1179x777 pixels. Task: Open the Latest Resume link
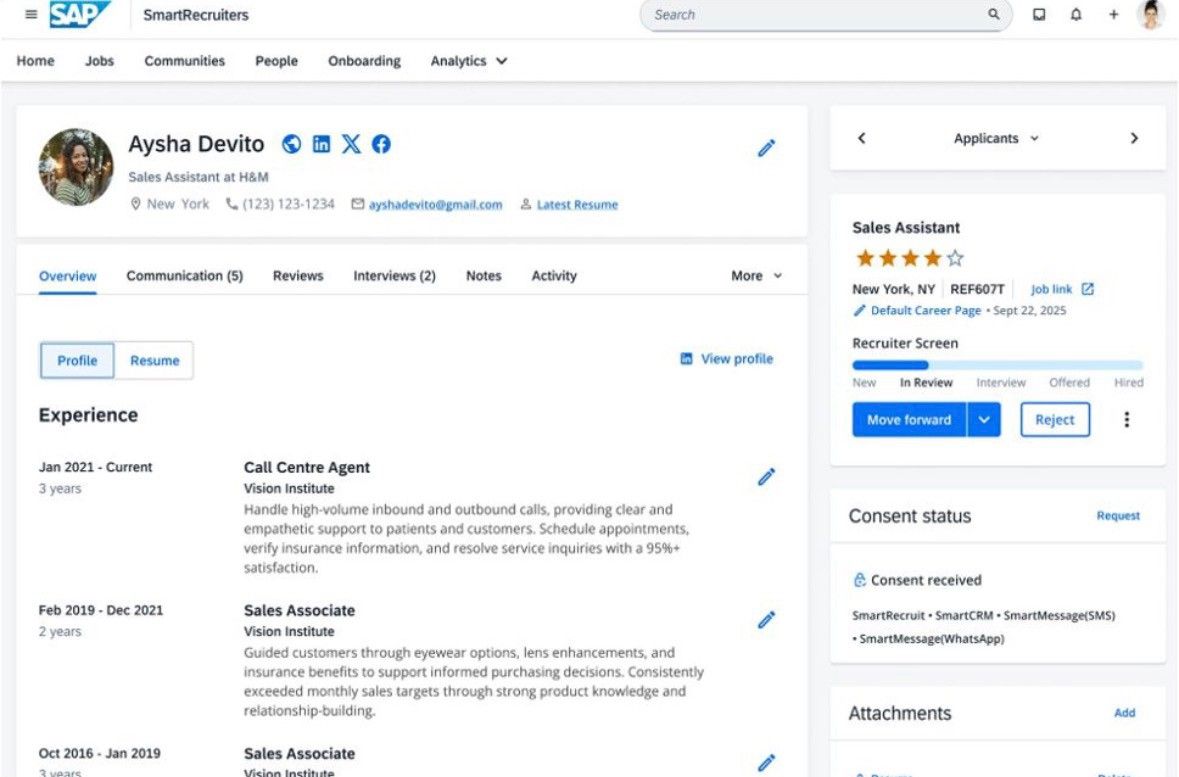(577, 205)
